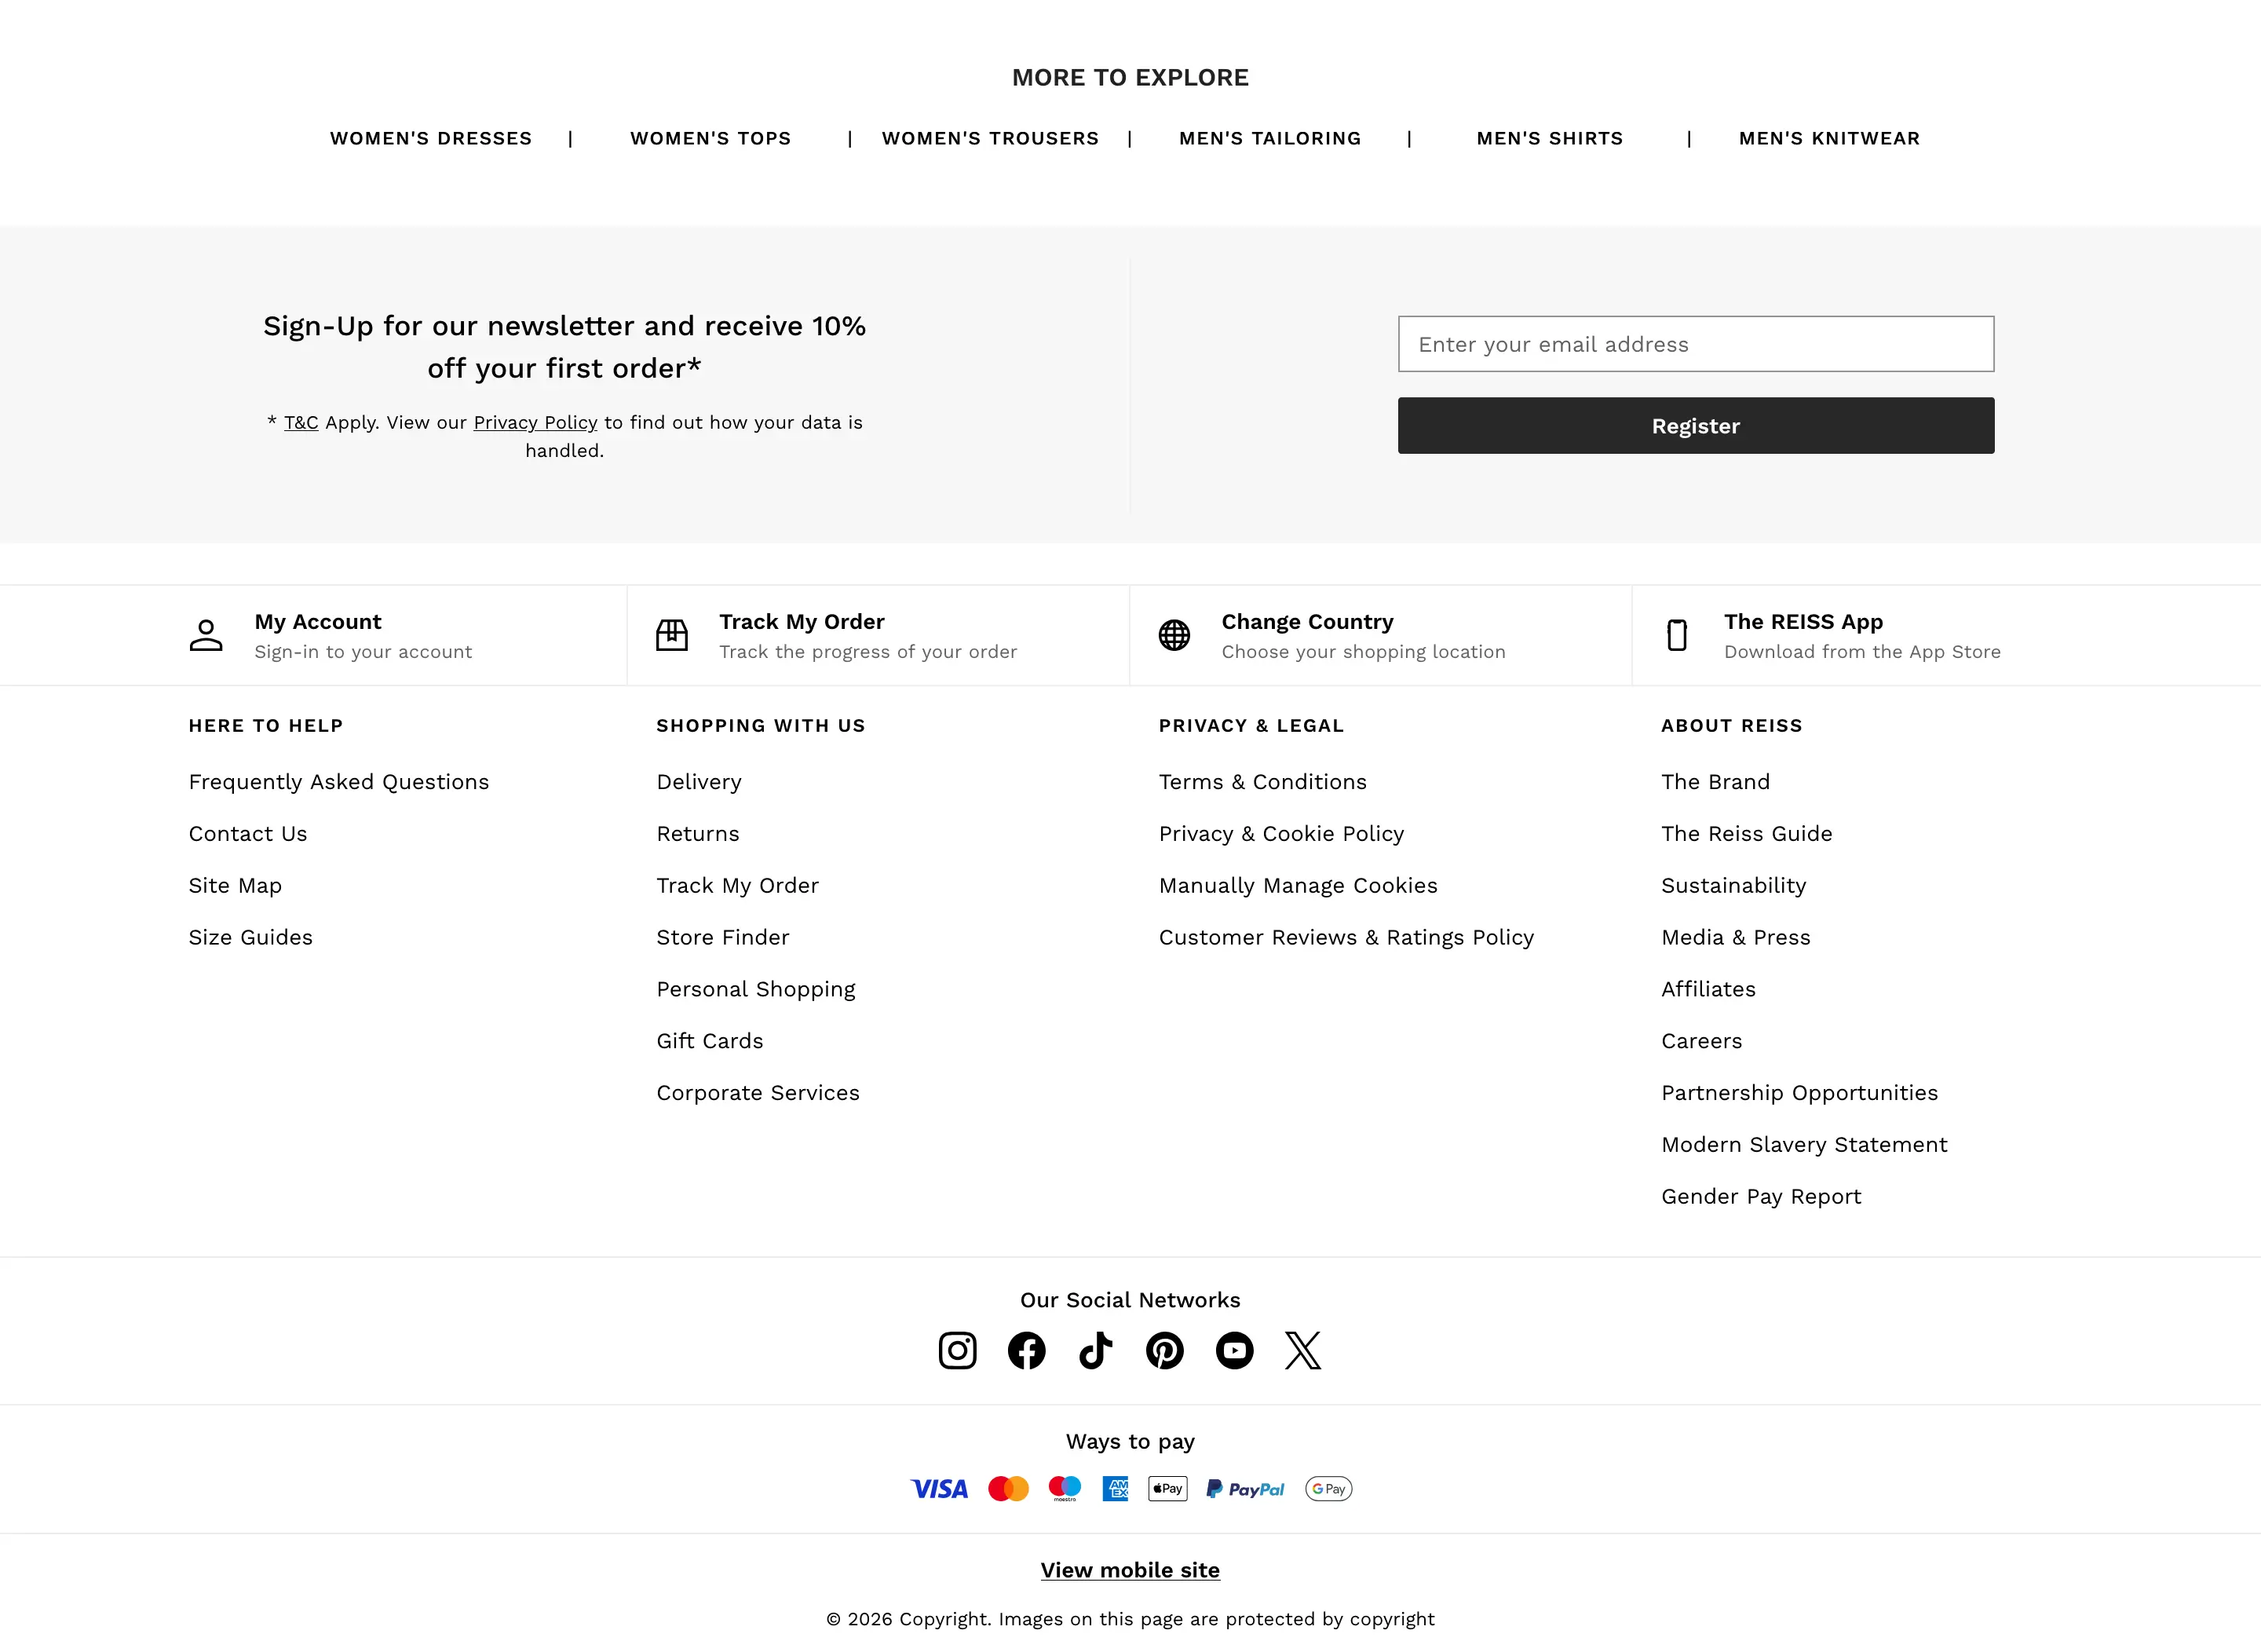Open the Returns link
Image resolution: width=2261 pixels, height=1652 pixels.
[x=698, y=834]
